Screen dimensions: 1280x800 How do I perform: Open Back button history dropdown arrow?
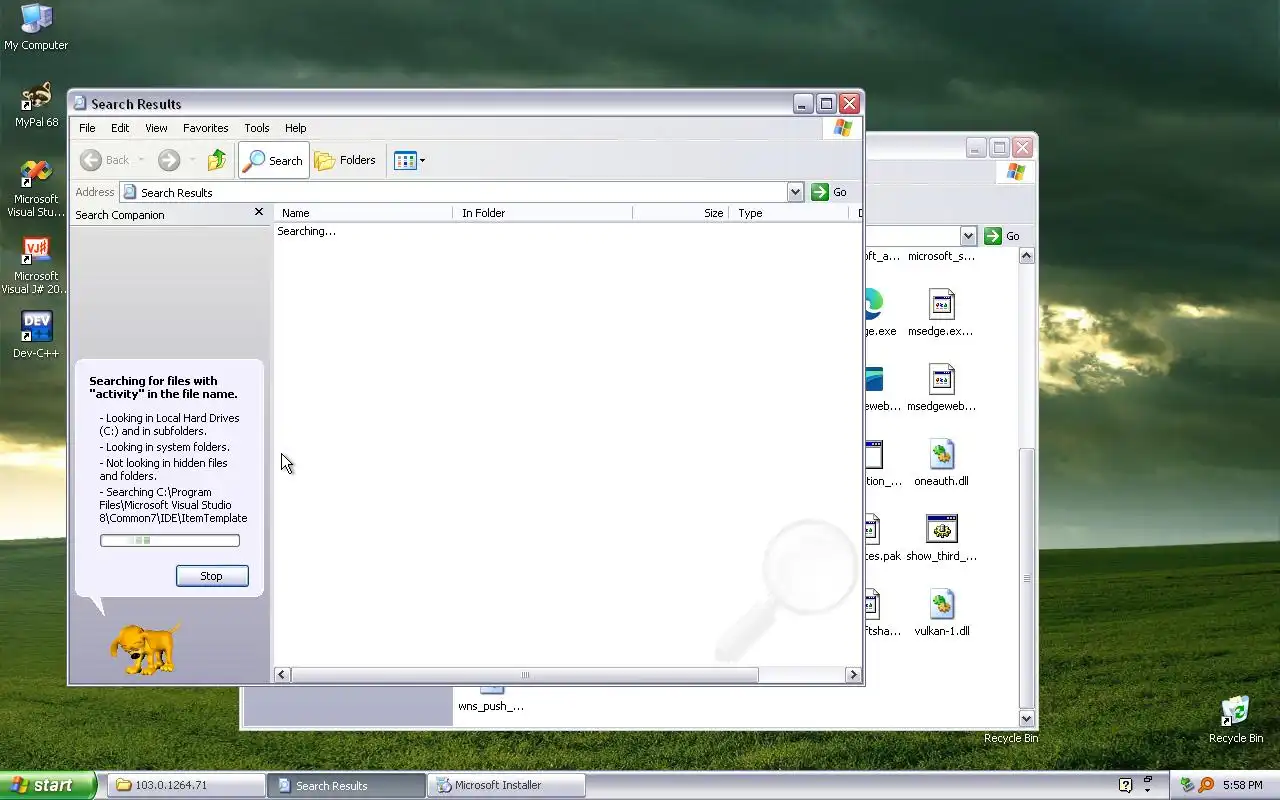point(141,160)
